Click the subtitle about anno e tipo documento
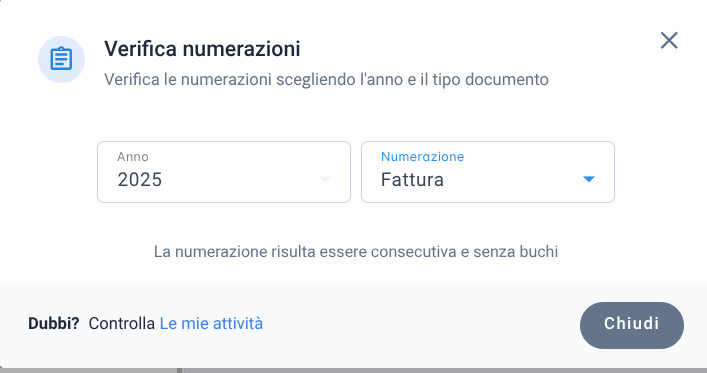707x373 pixels. click(x=326, y=79)
